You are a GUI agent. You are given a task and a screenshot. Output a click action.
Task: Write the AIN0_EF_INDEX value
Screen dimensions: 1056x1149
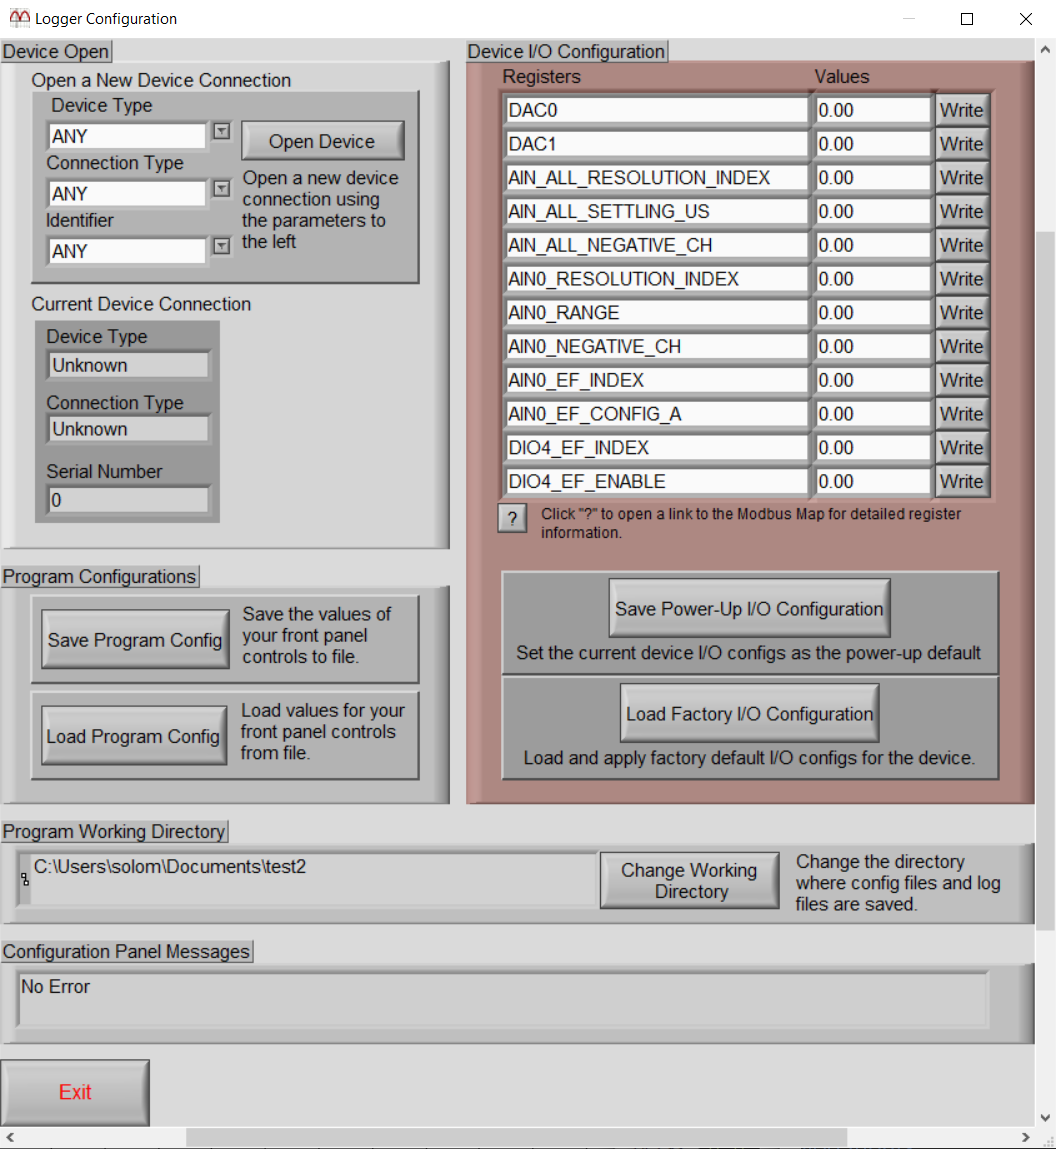962,380
